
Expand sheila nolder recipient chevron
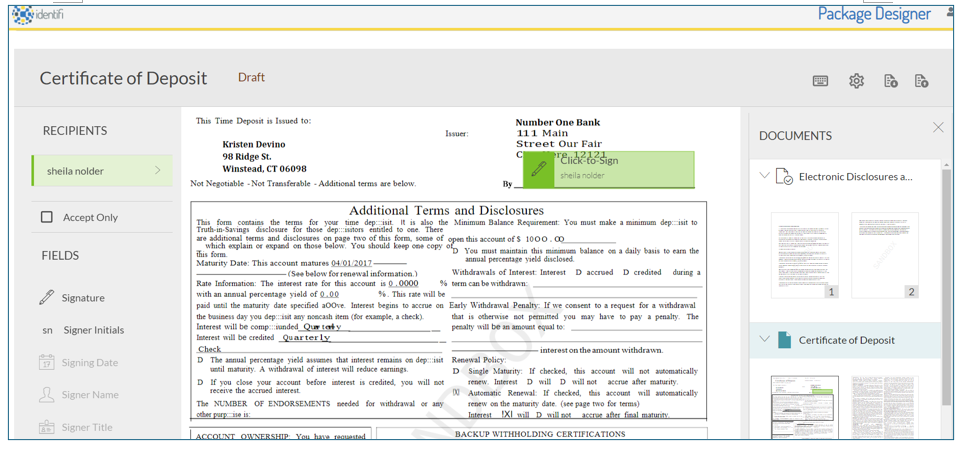[157, 171]
